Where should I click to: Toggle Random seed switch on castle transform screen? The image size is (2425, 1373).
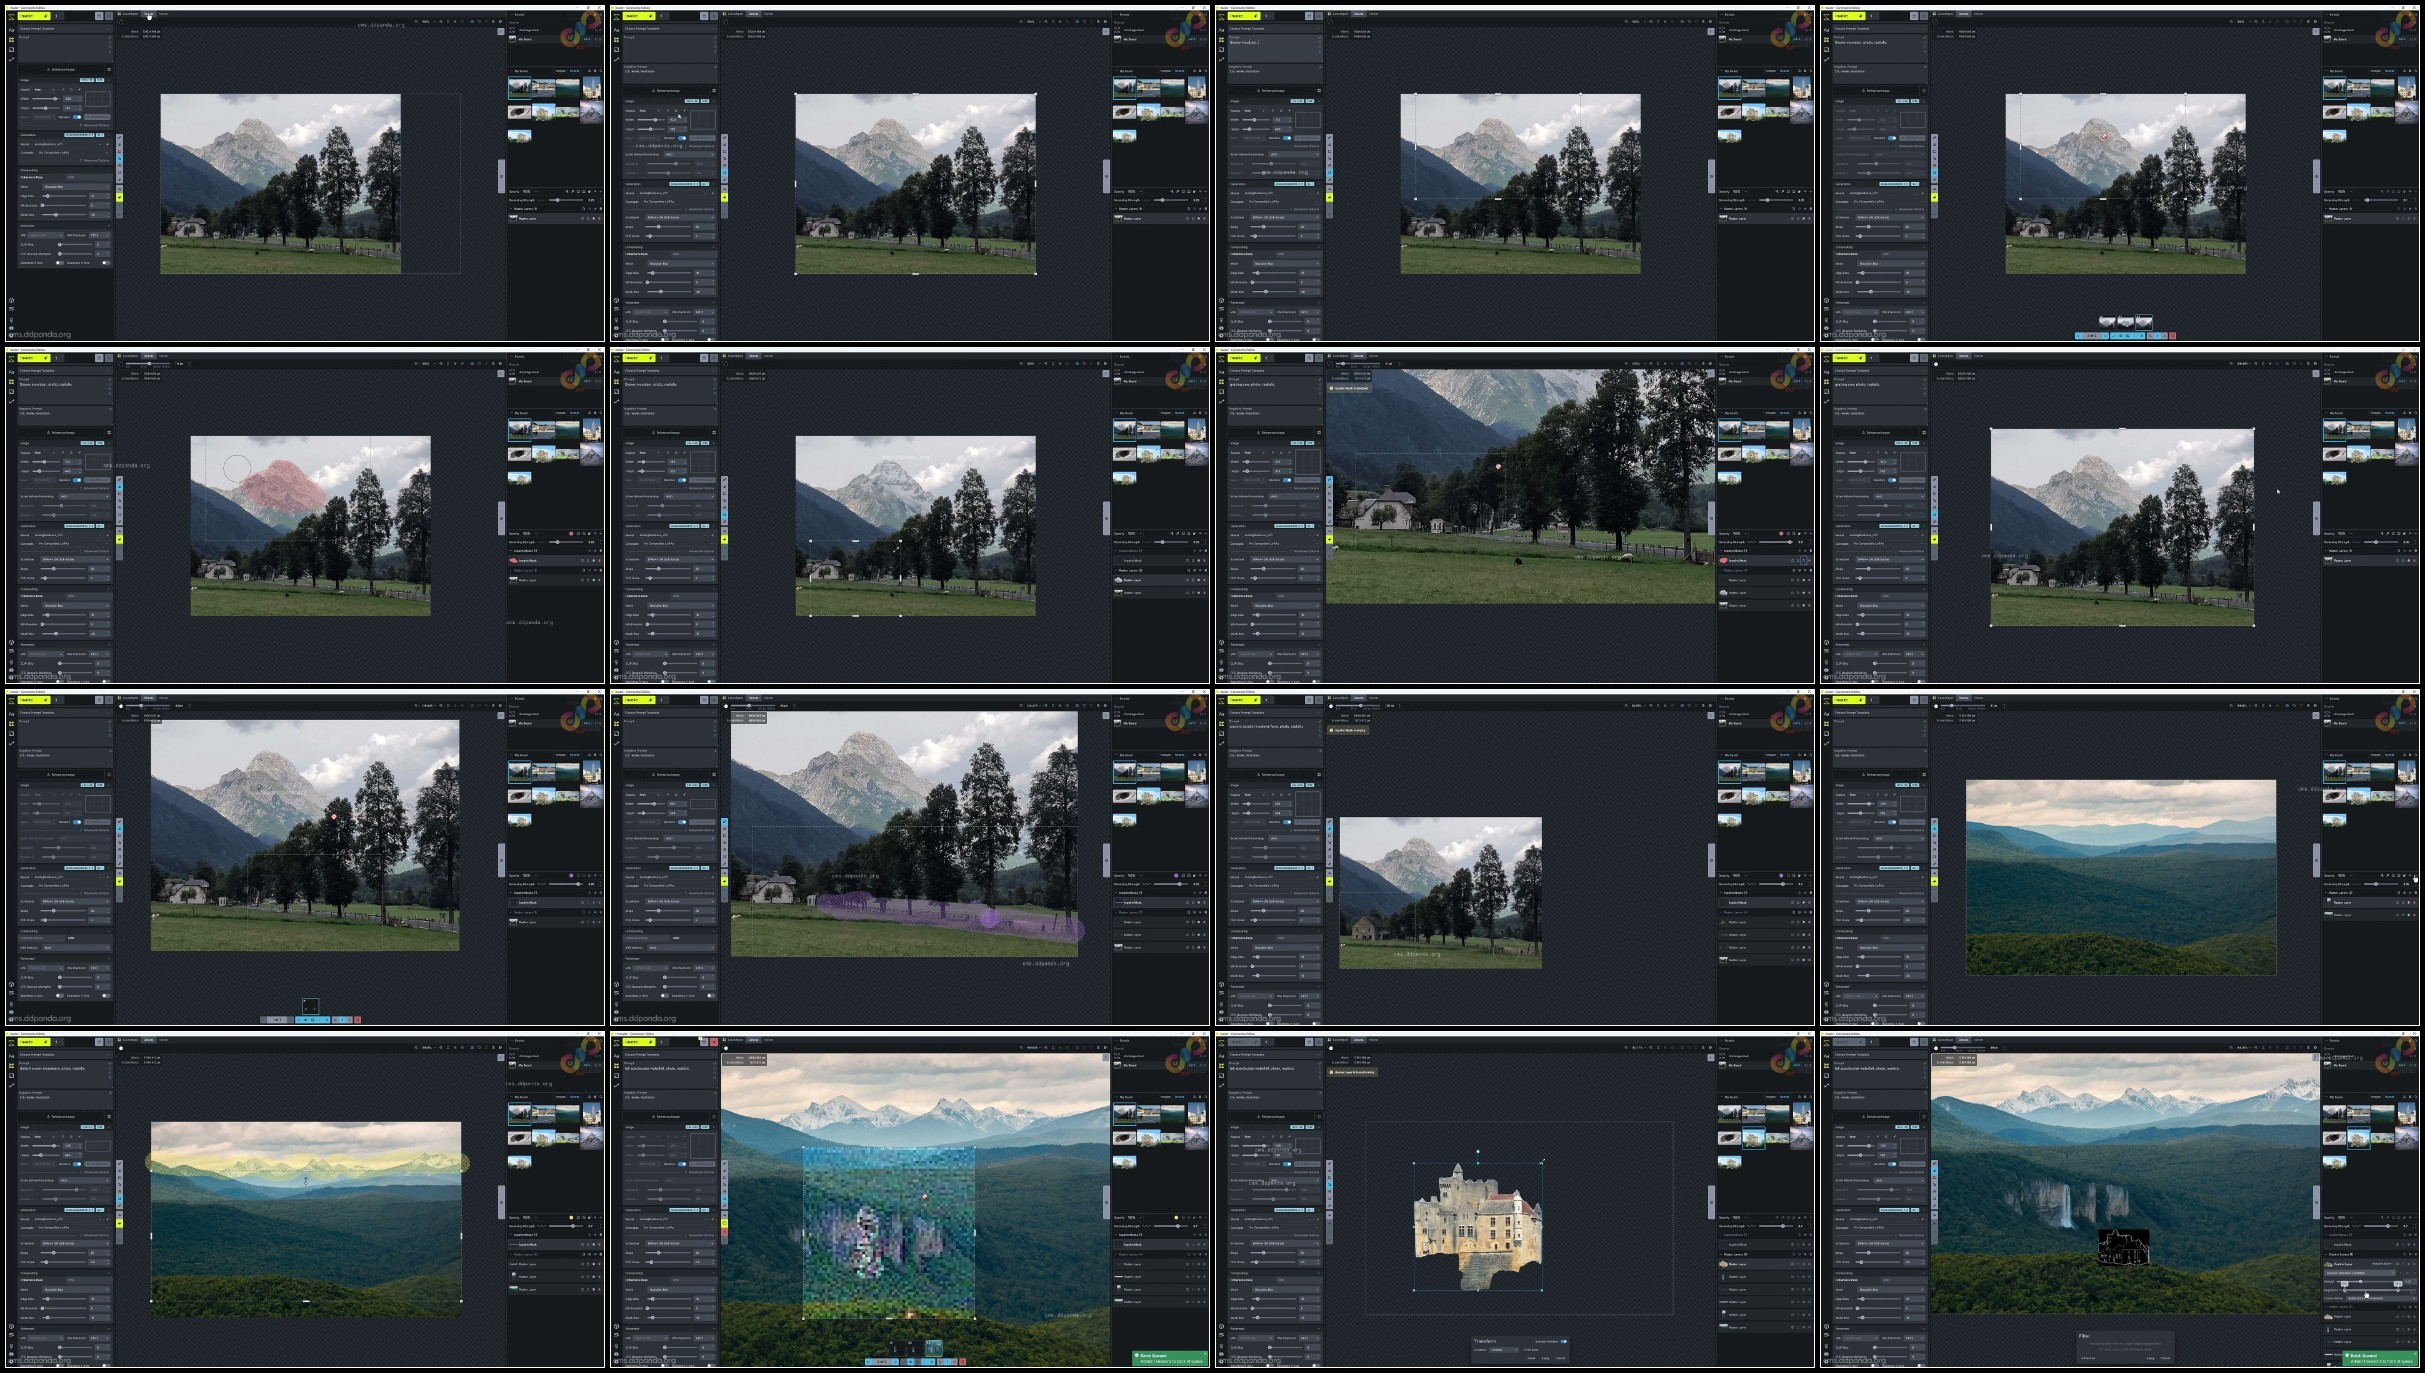click(1287, 1164)
